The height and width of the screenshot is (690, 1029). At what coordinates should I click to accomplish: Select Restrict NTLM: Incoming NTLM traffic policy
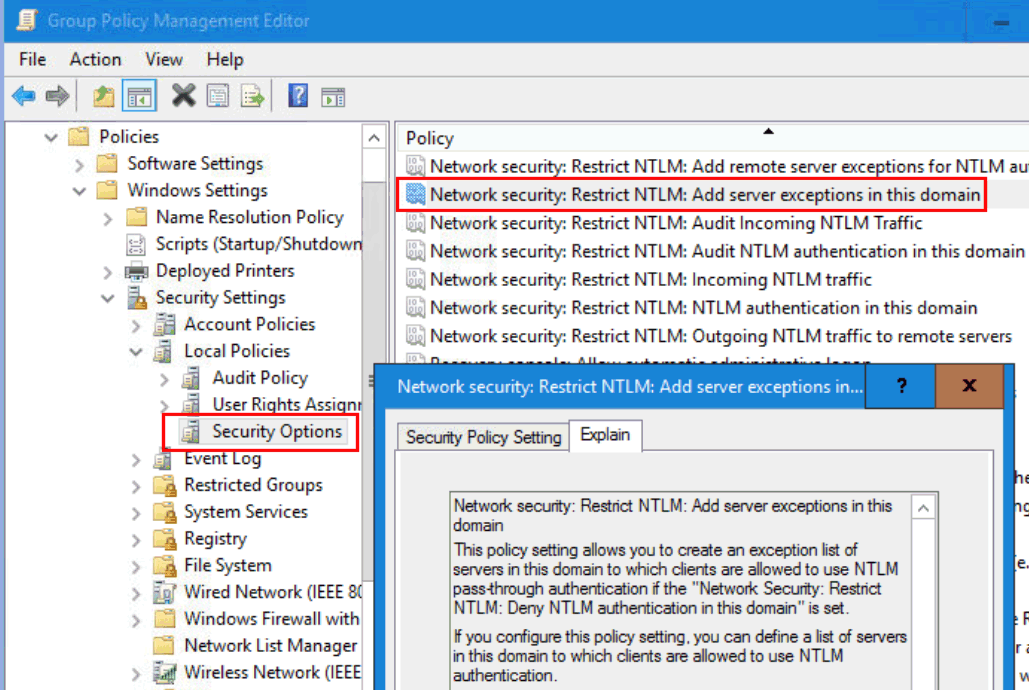[x=650, y=280]
